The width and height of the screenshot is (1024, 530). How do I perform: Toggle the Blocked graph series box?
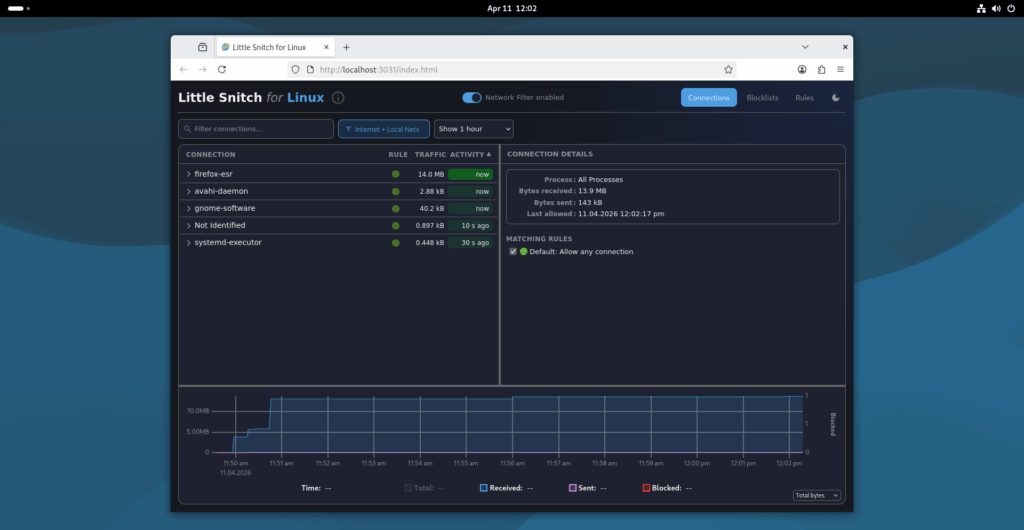[647, 488]
